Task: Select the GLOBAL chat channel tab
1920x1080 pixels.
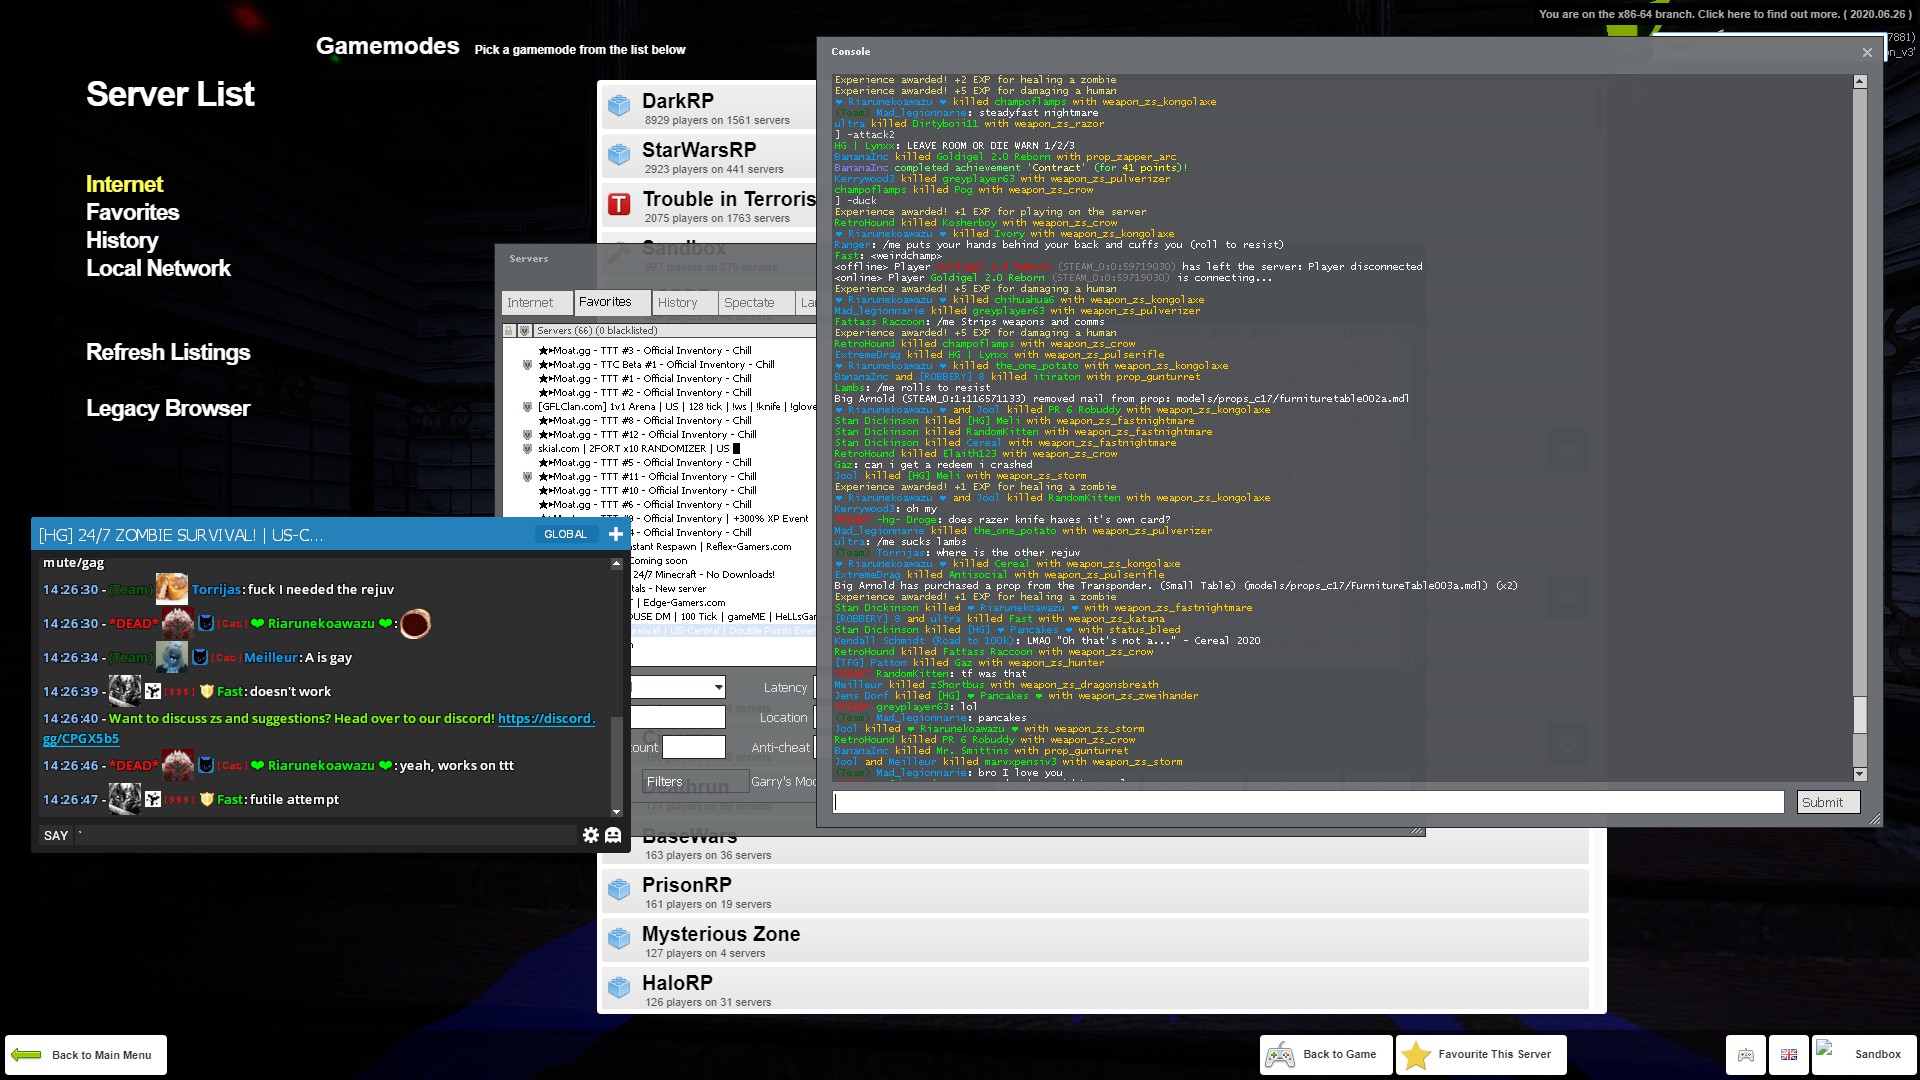Action: [x=566, y=534]
